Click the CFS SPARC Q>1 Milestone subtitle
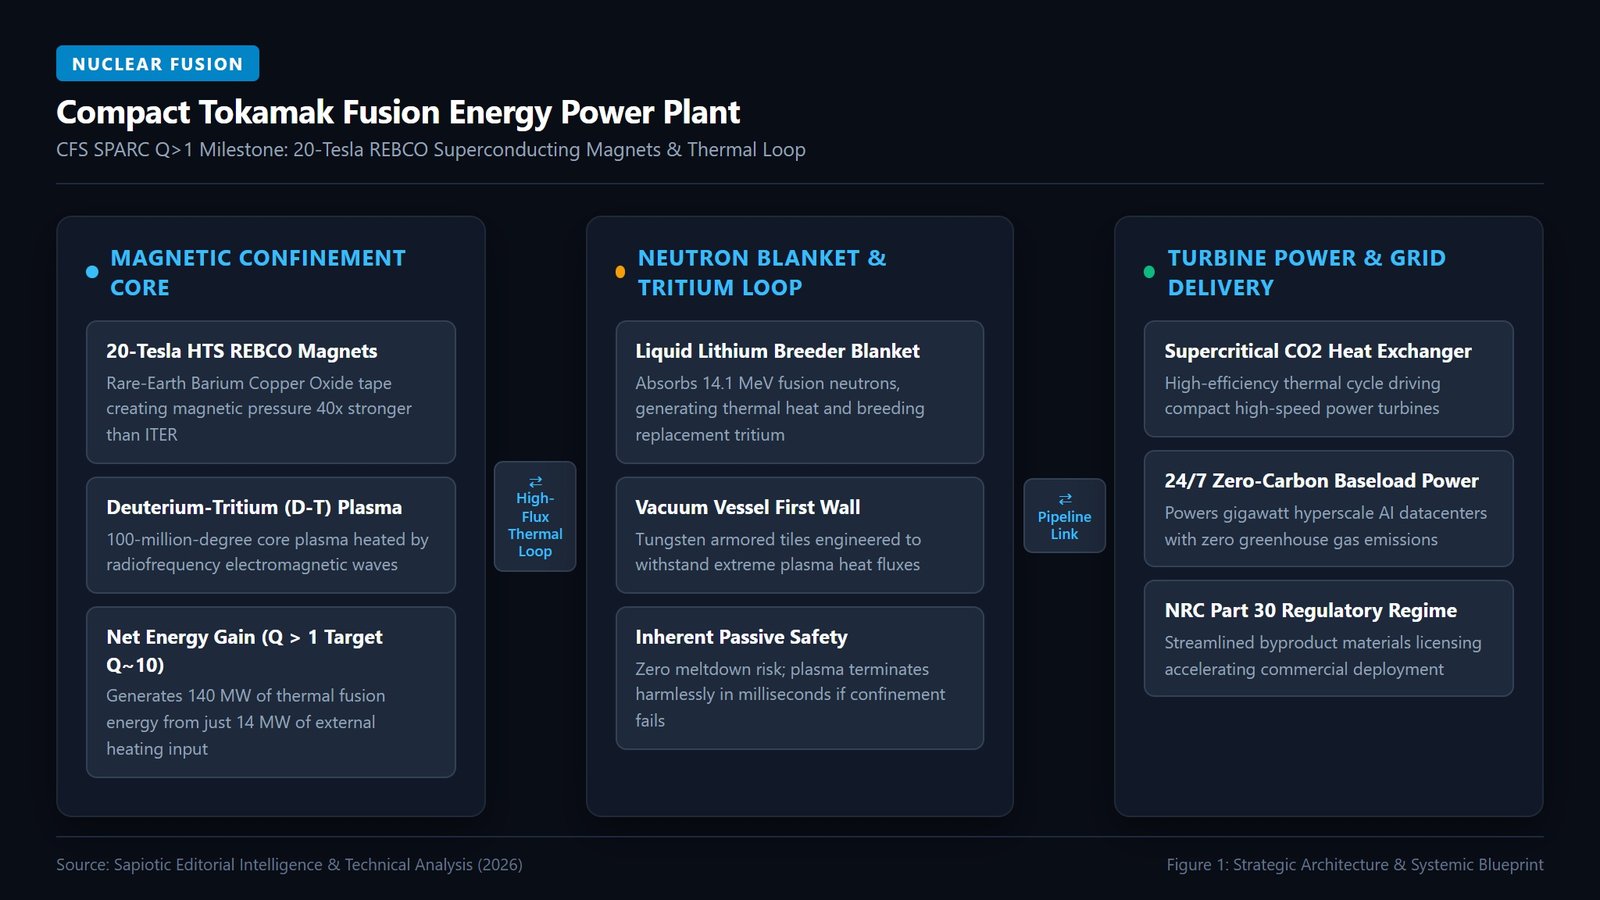 (x=431, y=150)
